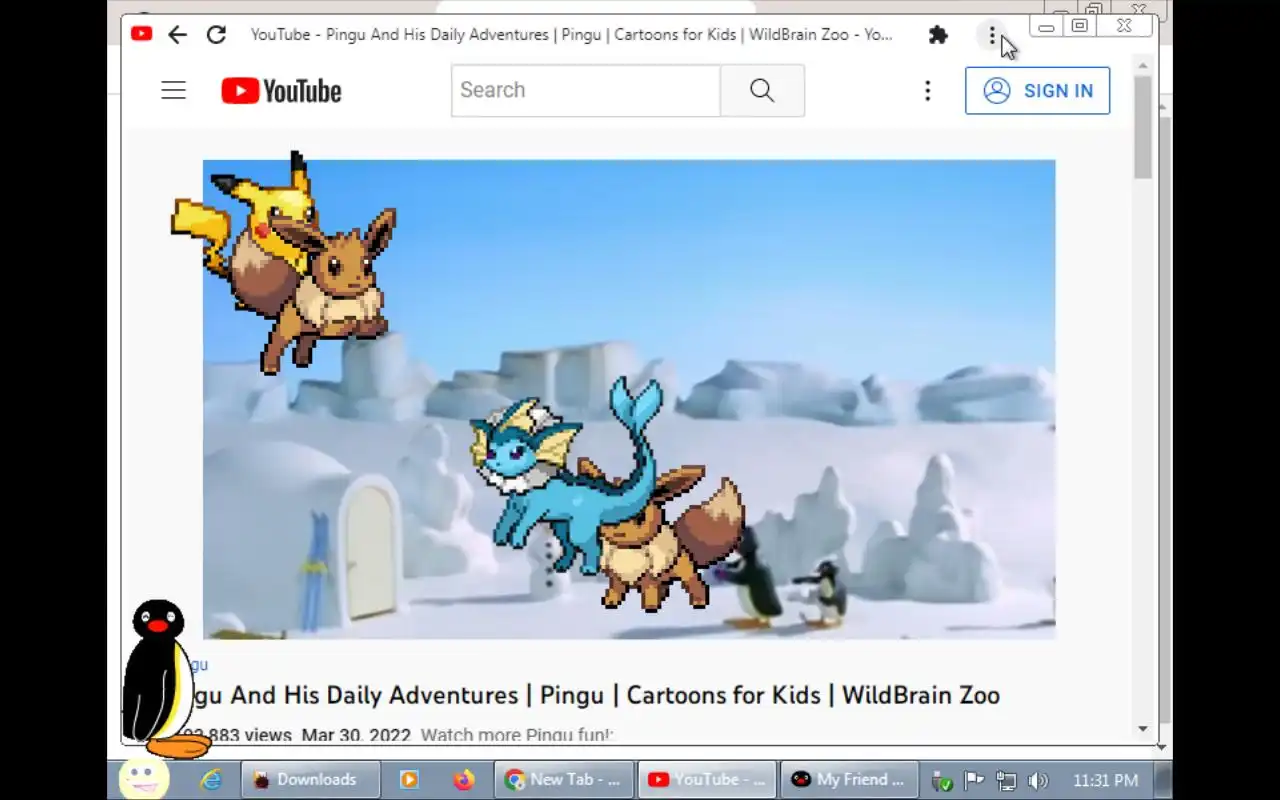Click the 'Watch more Pingu fun!' description text
This screenshot has width=1280, height=800.
516,735
